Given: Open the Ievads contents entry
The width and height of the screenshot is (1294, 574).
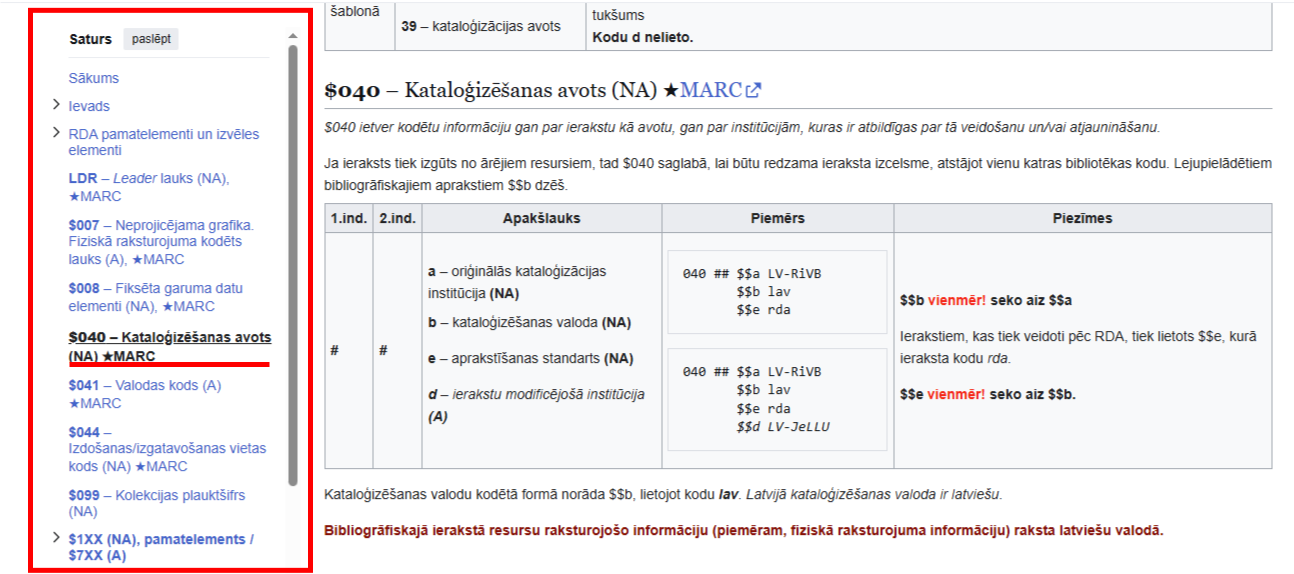Looking at the screenshot, I should [89, 106].
